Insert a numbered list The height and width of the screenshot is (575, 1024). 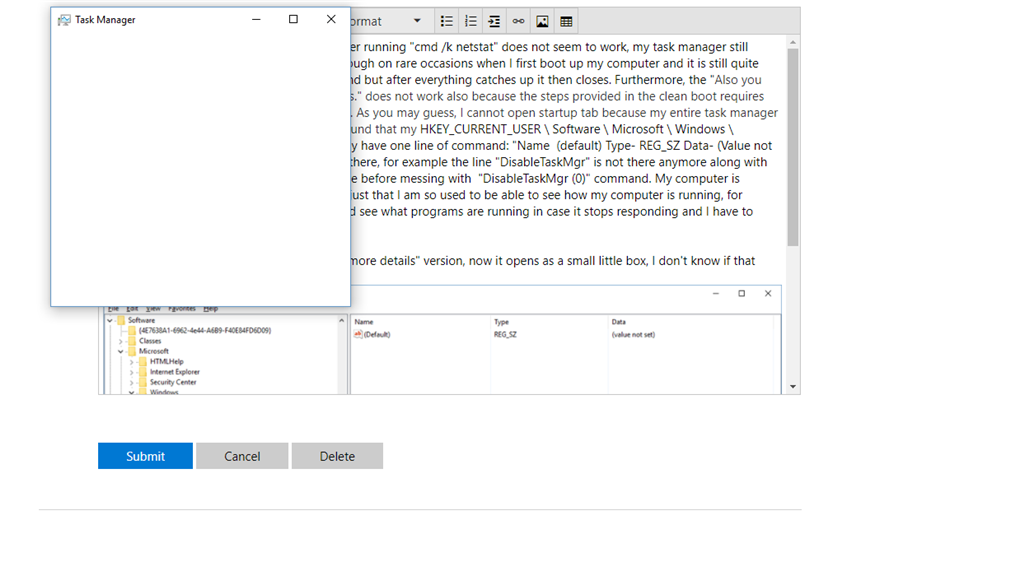[x=471, y=21]
